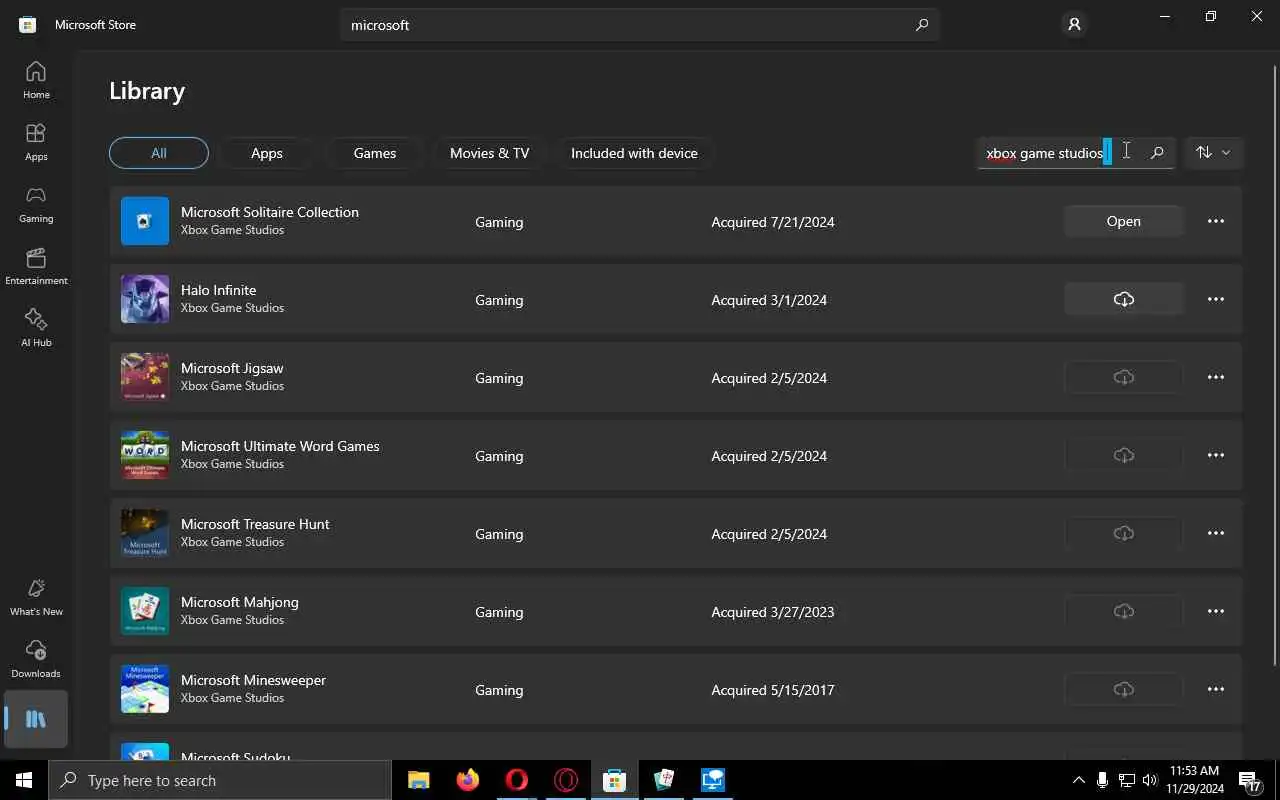Image resolution: width=1280 pixels, height=800 pixels.
Task: Show hidden system tray icons
Action: (1078, 780)
